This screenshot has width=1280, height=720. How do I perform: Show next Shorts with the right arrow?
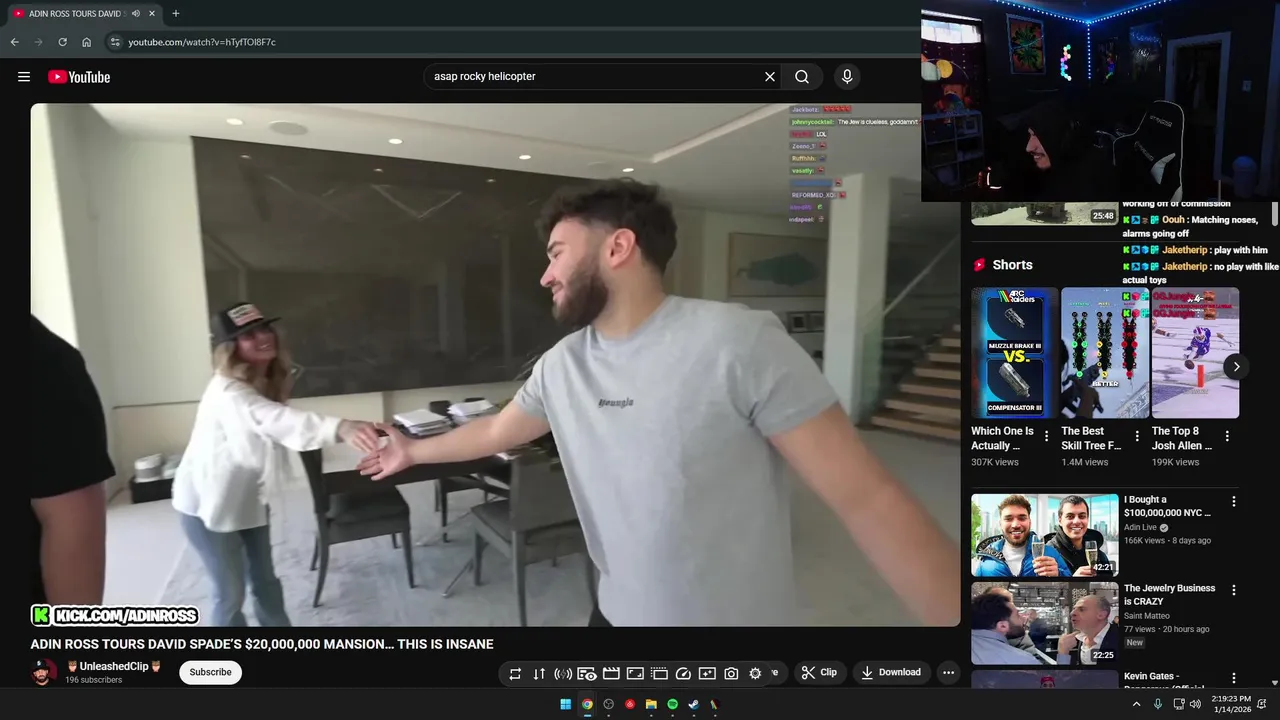(x=1236, y=367)
